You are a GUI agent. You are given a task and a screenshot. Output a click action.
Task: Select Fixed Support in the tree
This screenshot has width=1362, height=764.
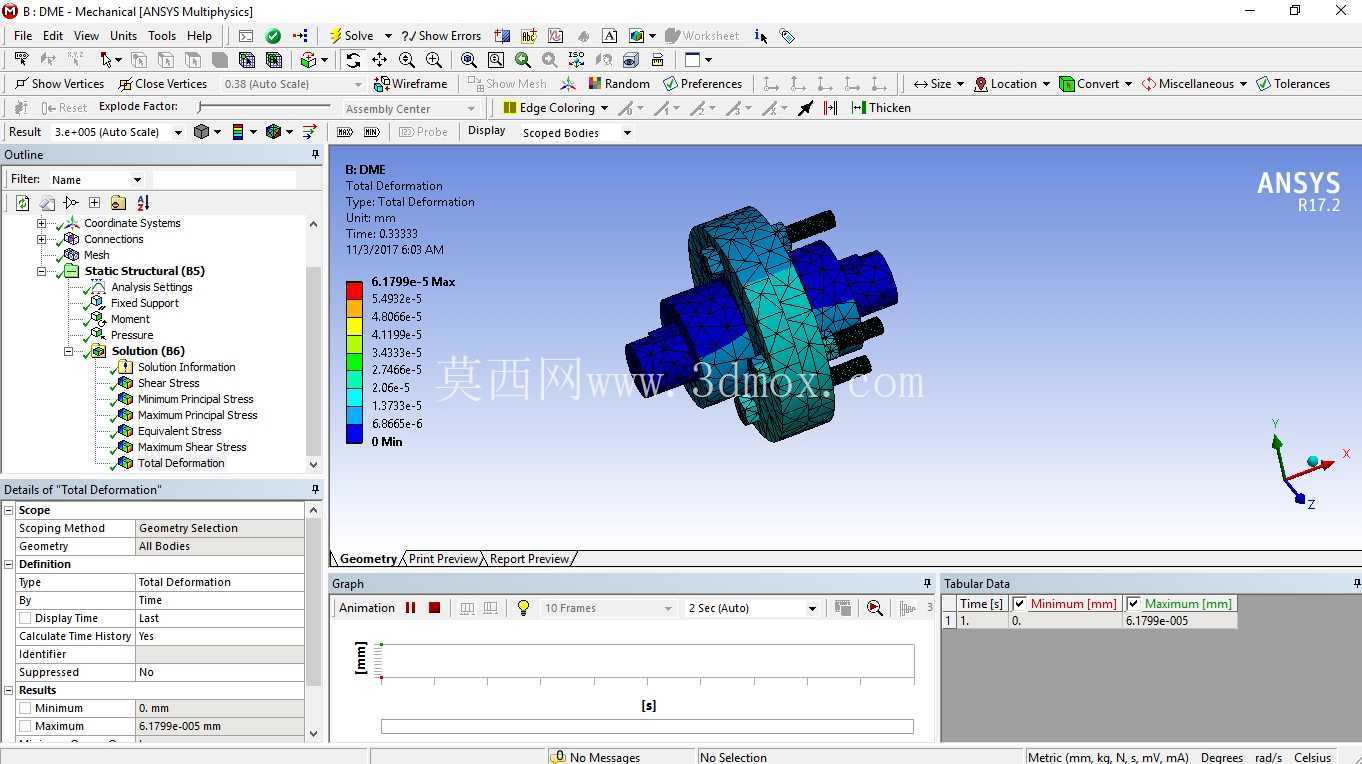click(x=145, y=303)
